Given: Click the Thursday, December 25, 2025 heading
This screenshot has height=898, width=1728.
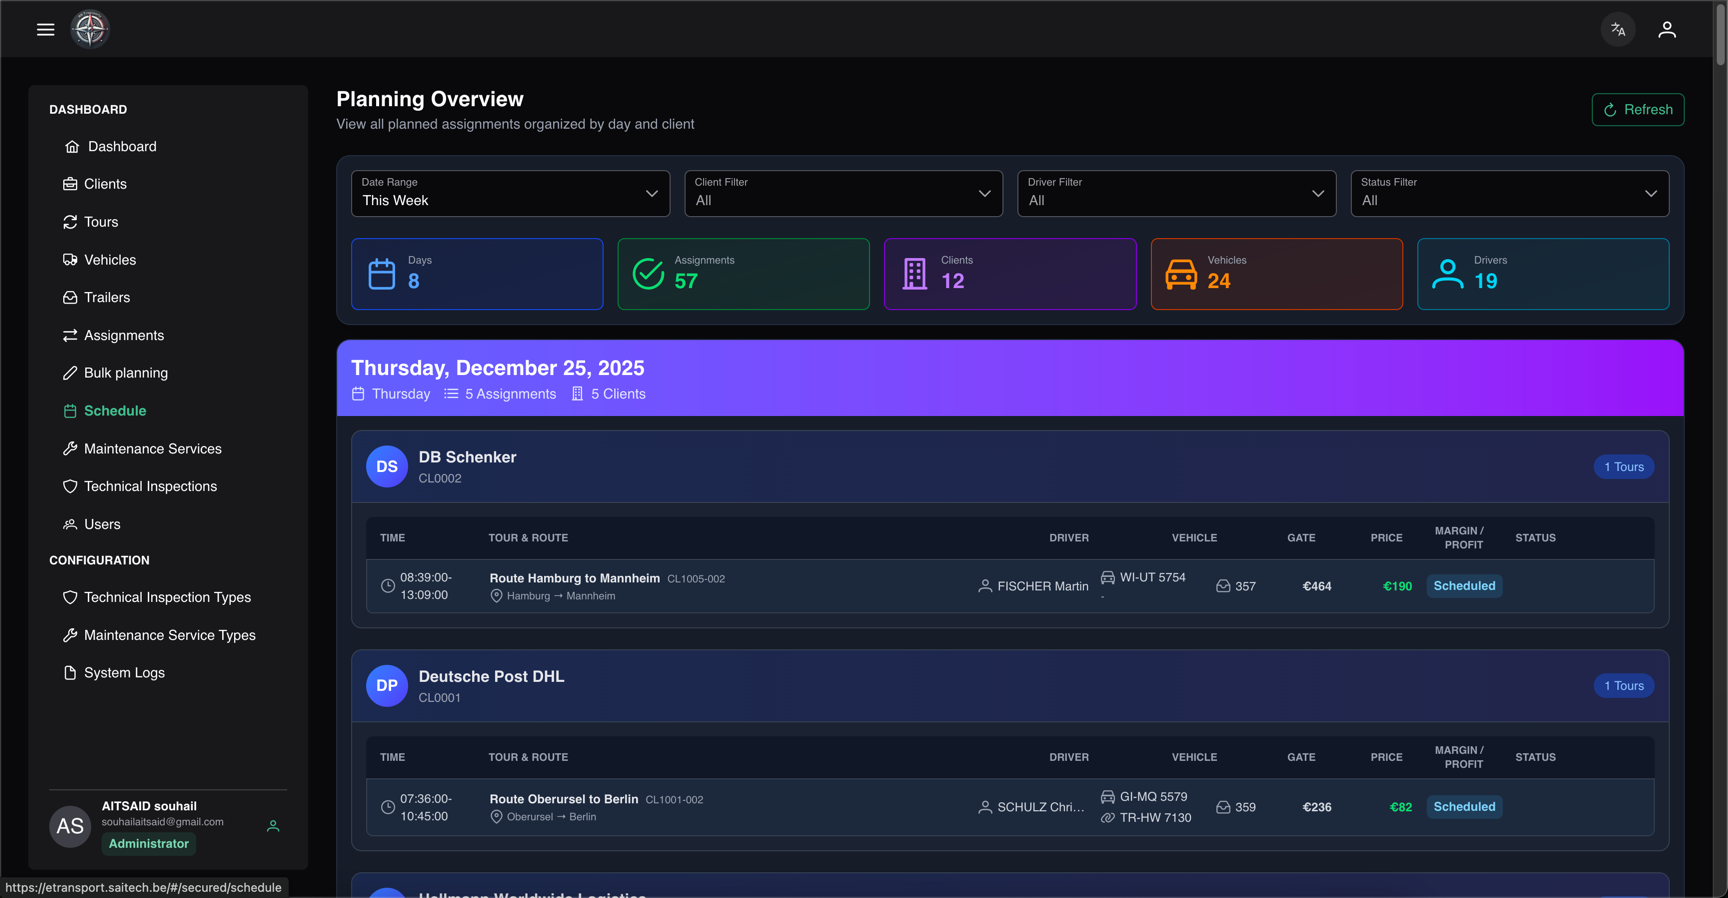Looking at the screenshot, I should click(498, 368).
